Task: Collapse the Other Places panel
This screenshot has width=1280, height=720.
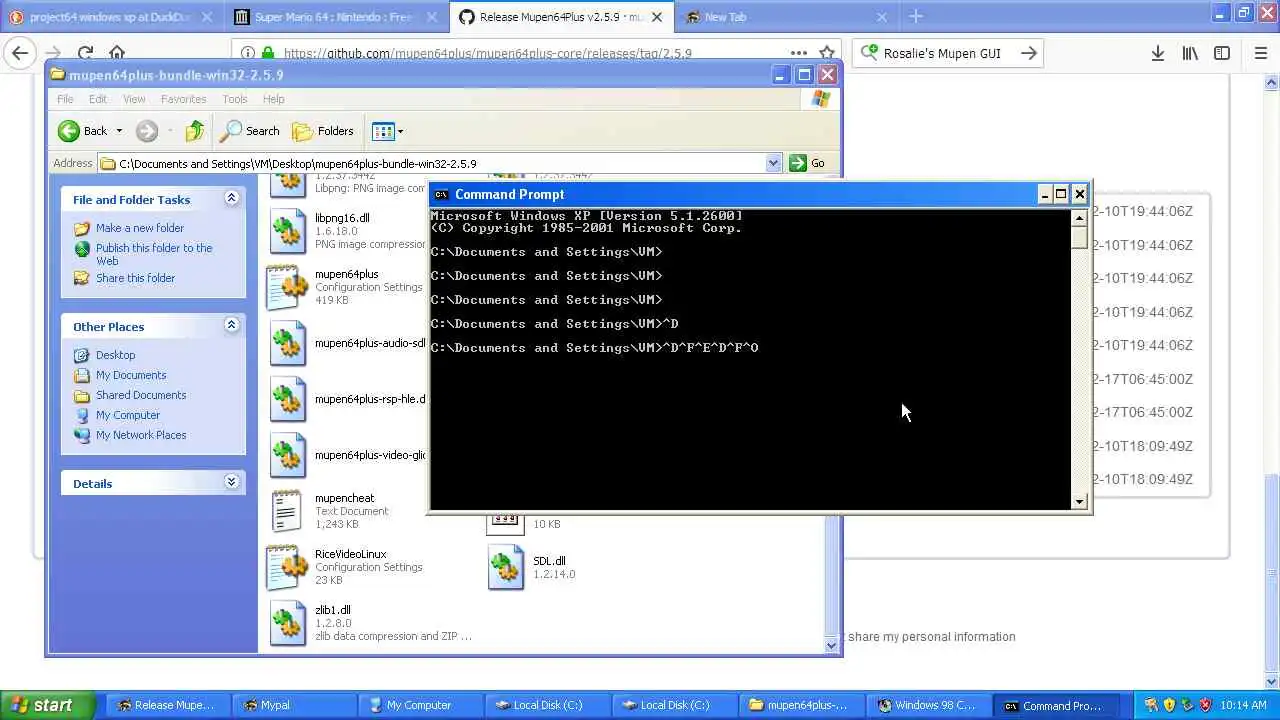Action: [x=231, y=325]
